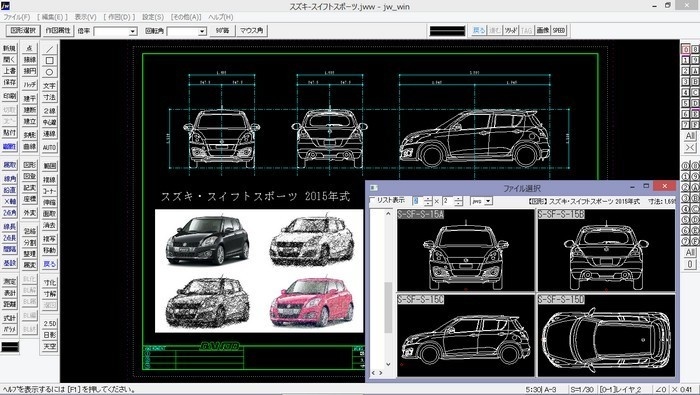Click the AUTO mode tool
The image size is (700, 395).
(x=50, y=147)
